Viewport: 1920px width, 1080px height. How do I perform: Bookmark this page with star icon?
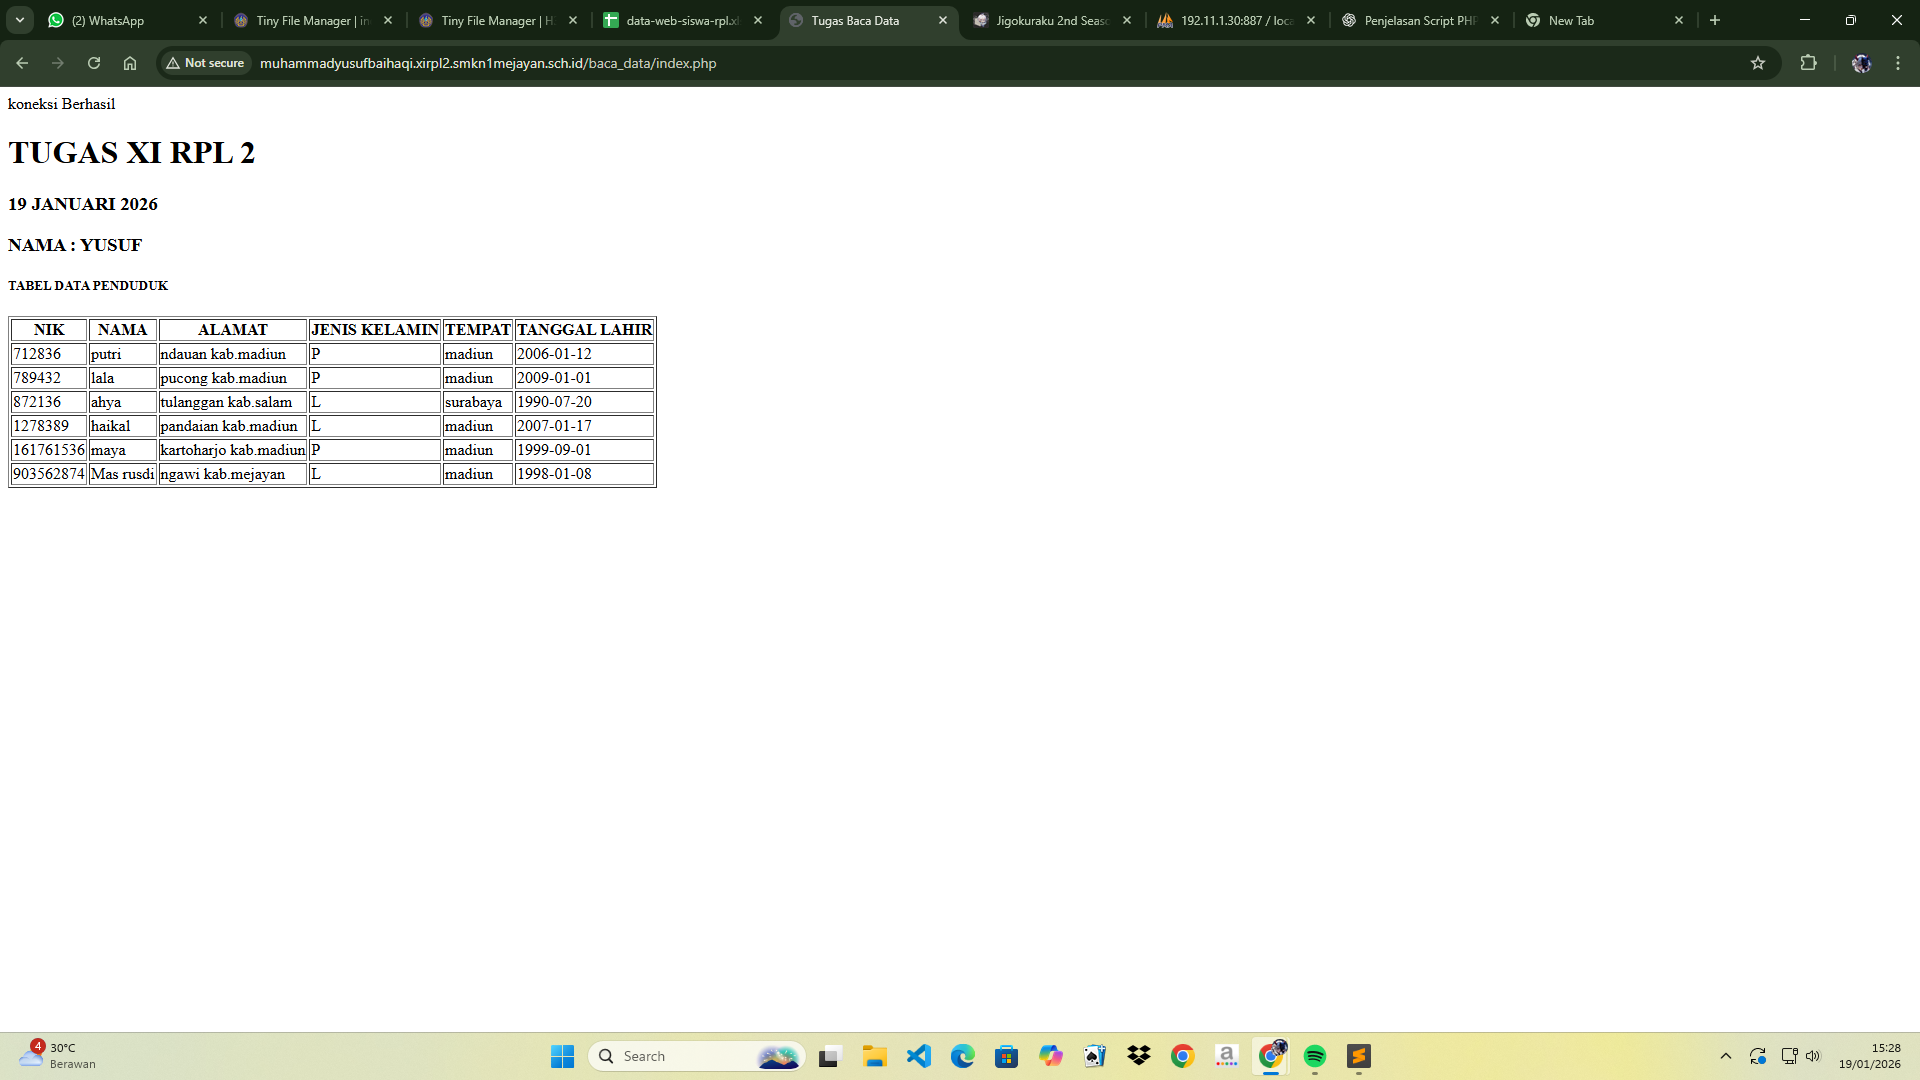pyautogui.click(x=1758, y=63)
